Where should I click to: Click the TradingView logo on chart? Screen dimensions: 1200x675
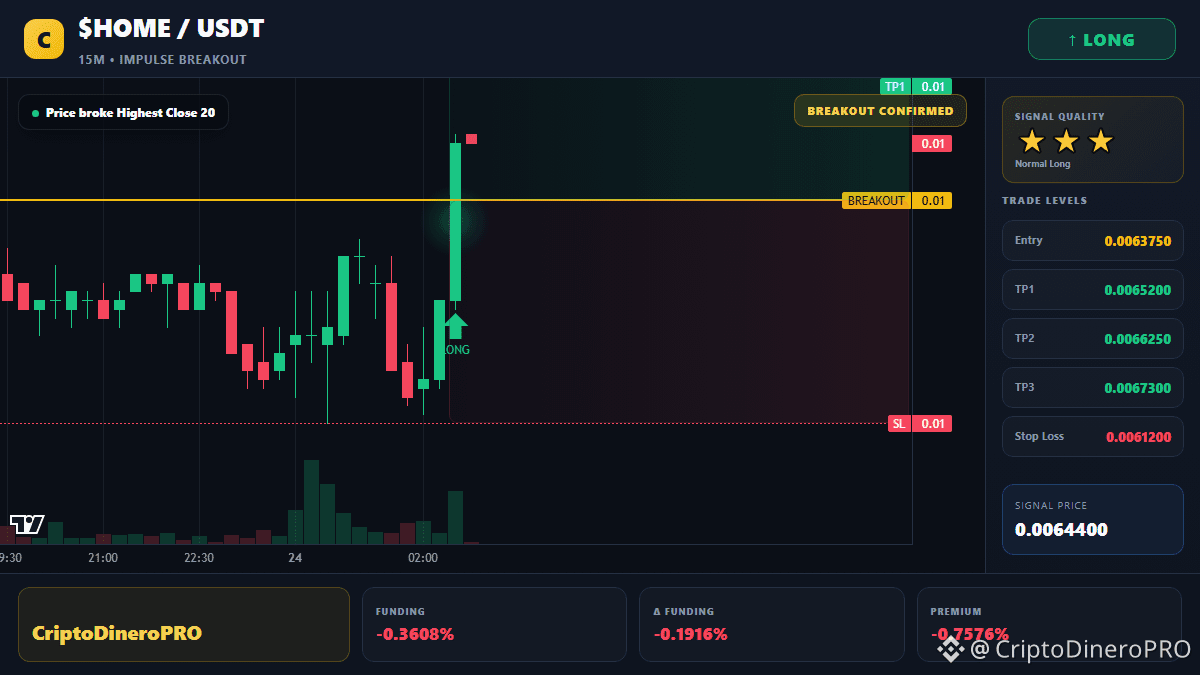coord(27,524)
